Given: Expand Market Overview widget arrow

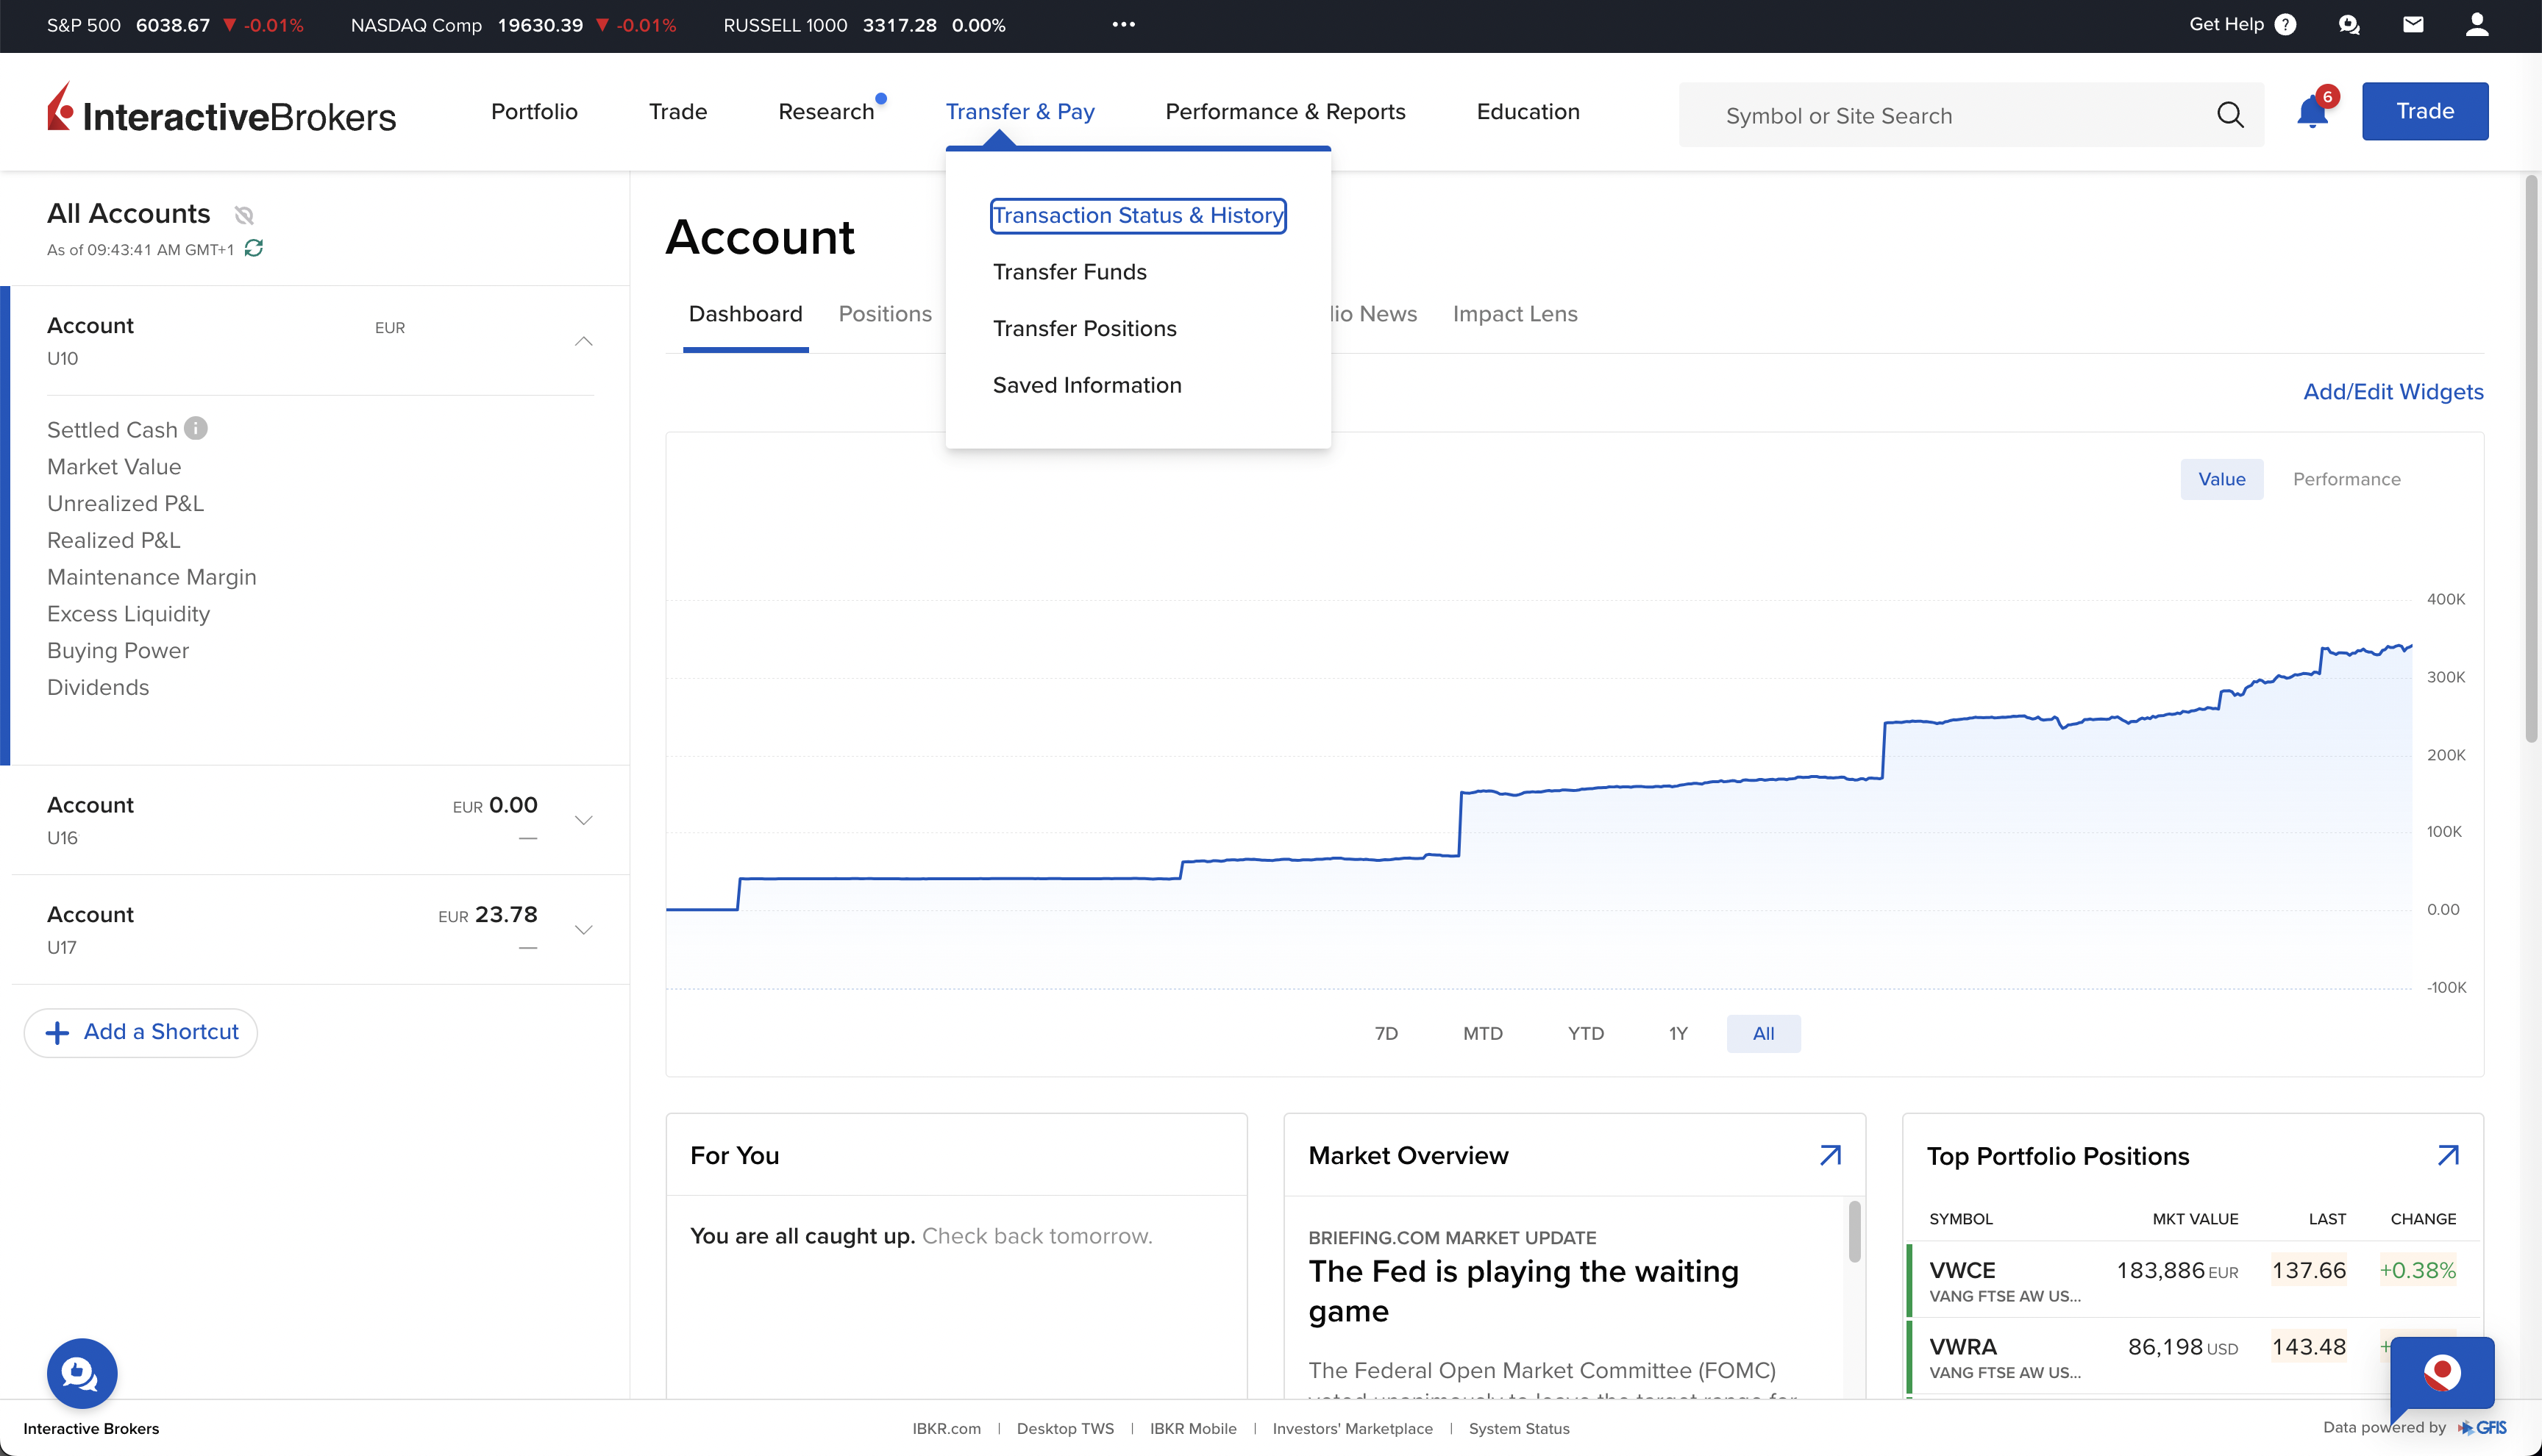Looking at the screenshot, I should (1830, 1155).
